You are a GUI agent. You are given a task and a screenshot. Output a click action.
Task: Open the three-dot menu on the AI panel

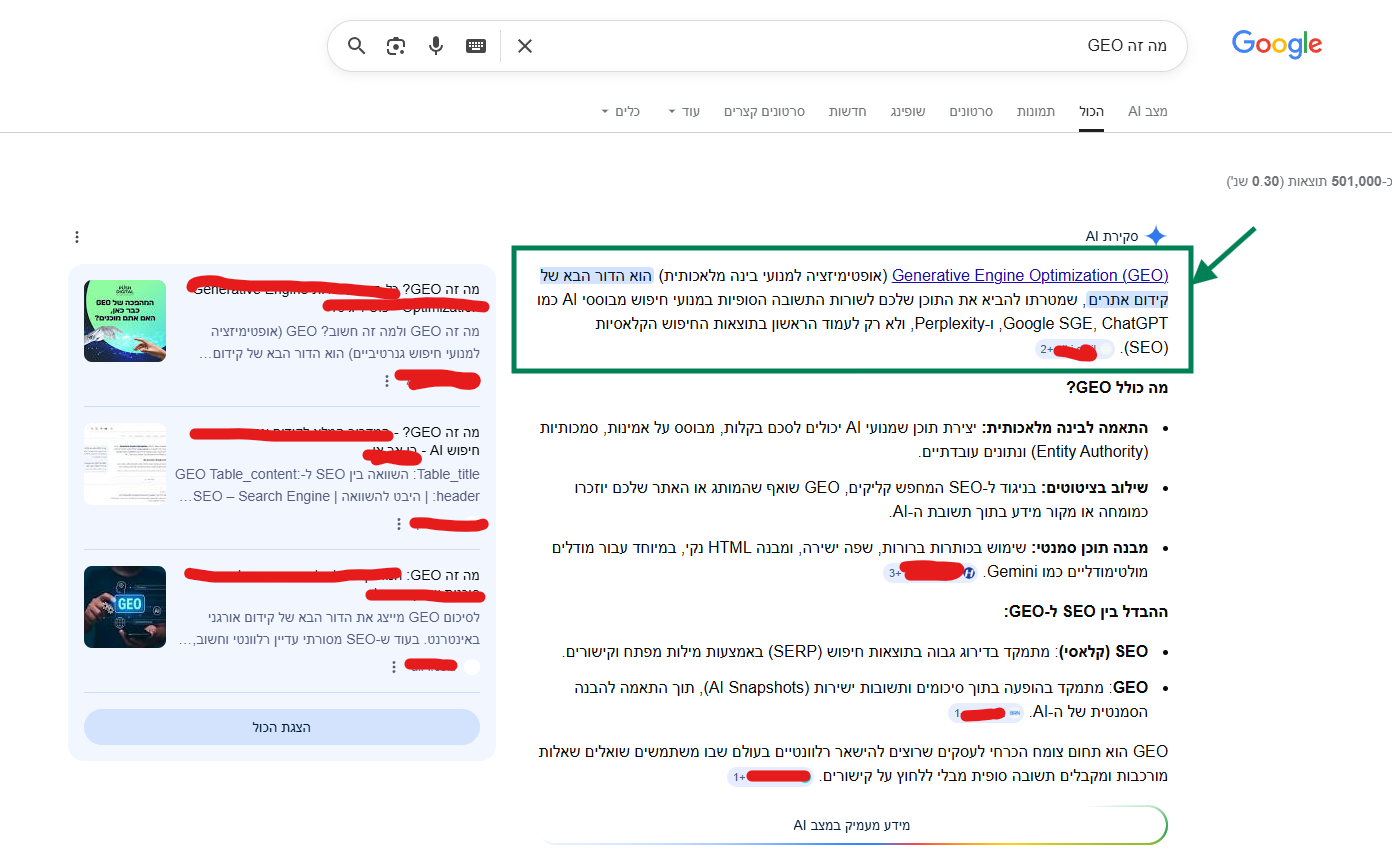77,236
